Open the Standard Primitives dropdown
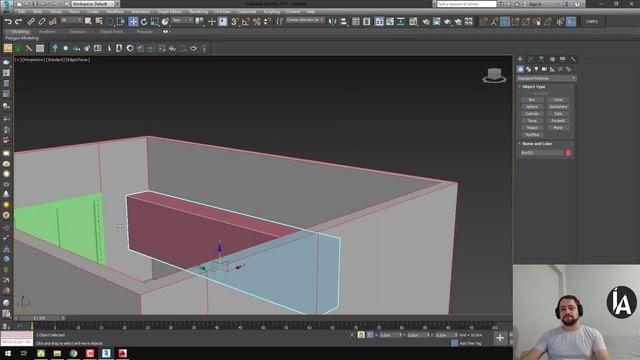This screenshot has width=640, height=360. pyautogui.click(x=546, y=78)
